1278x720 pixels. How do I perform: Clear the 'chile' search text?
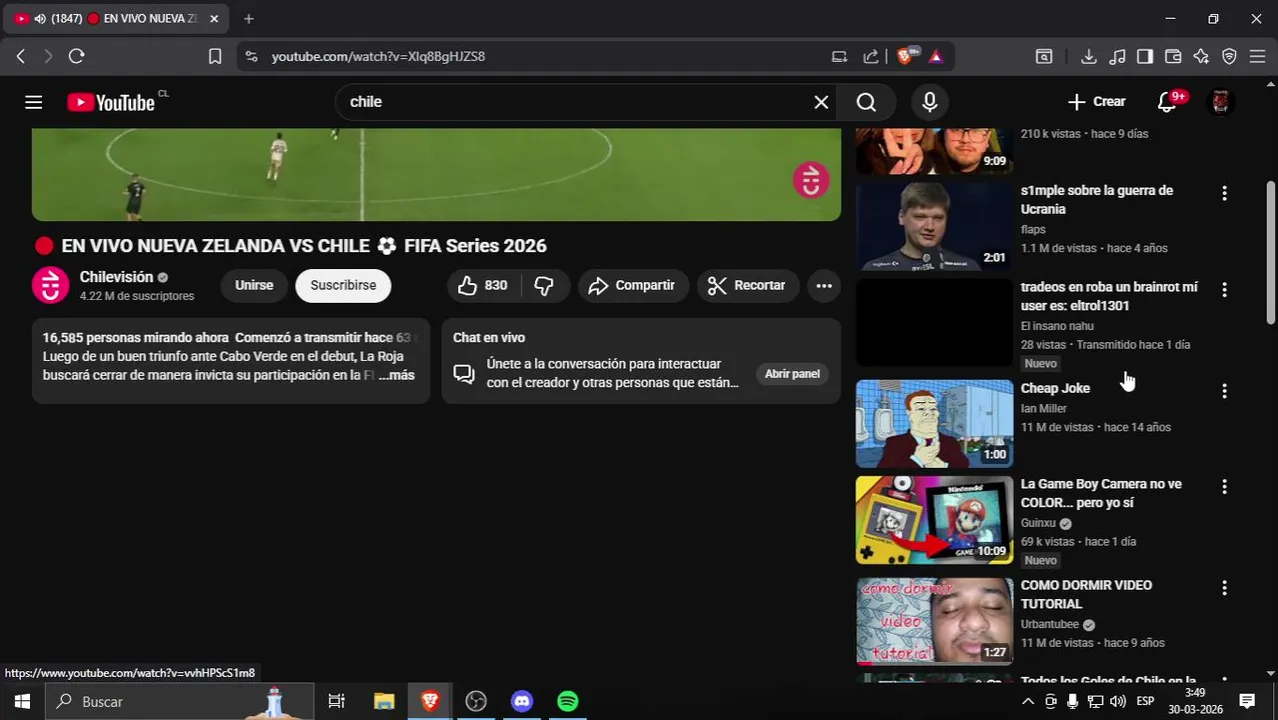click(x=821, y=102)
